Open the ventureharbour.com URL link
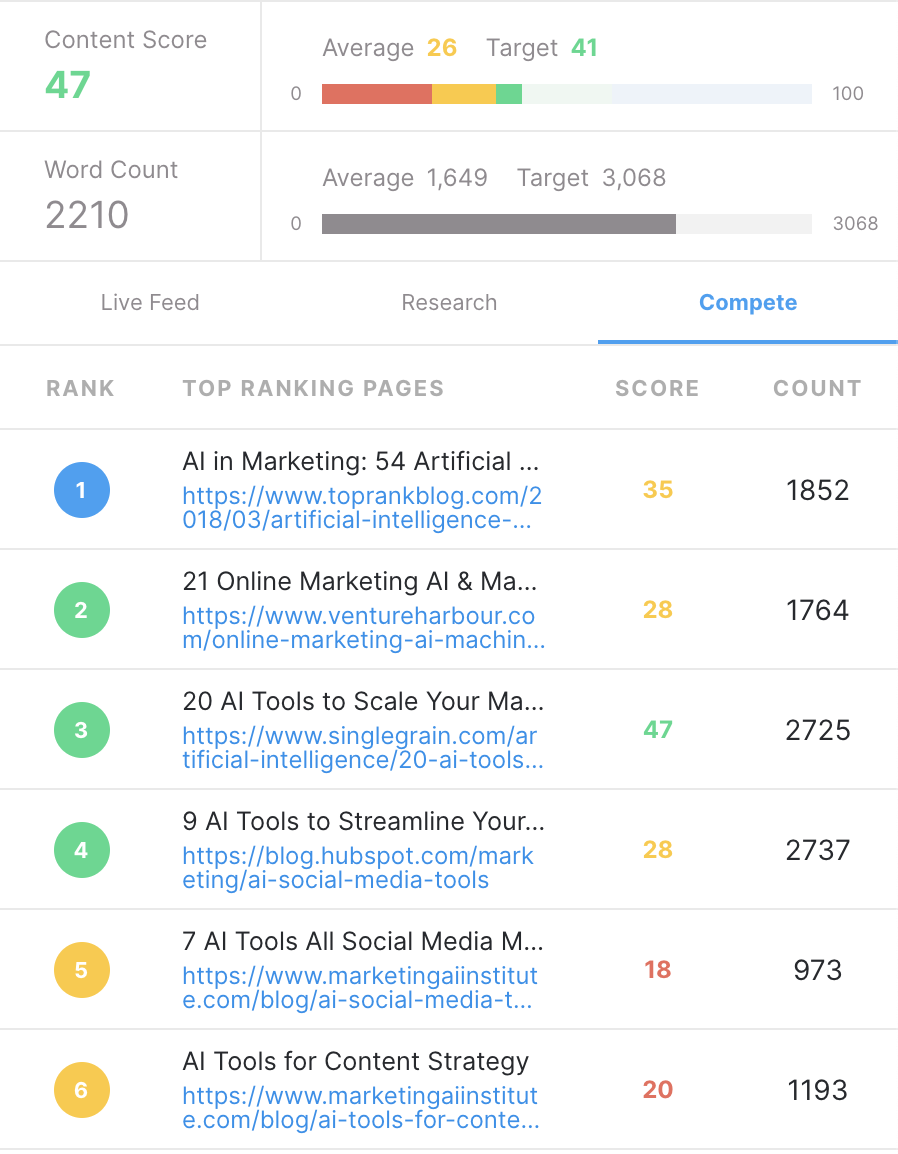Image resolution: width=898 pixels, height=1154 pixels. (x=364, y=628)
